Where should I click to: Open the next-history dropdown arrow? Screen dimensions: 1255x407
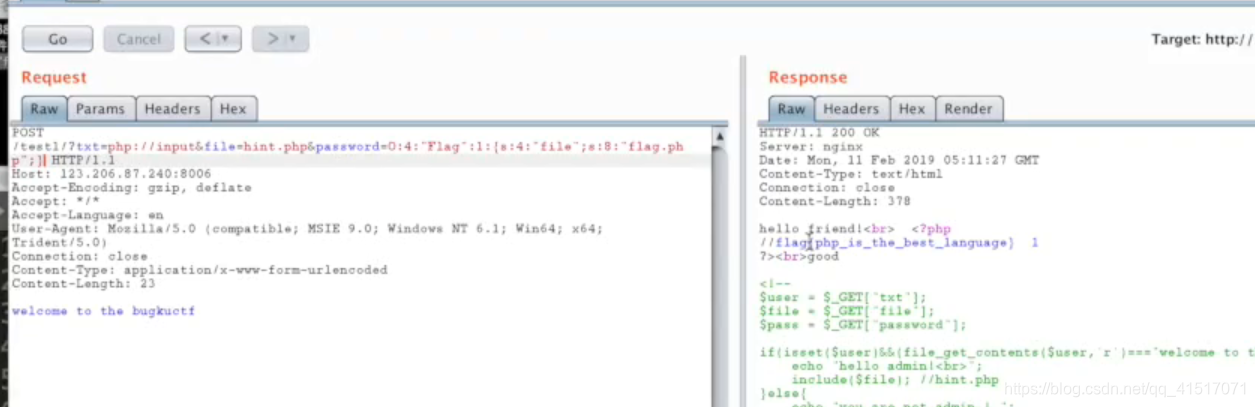click(294, 39)
